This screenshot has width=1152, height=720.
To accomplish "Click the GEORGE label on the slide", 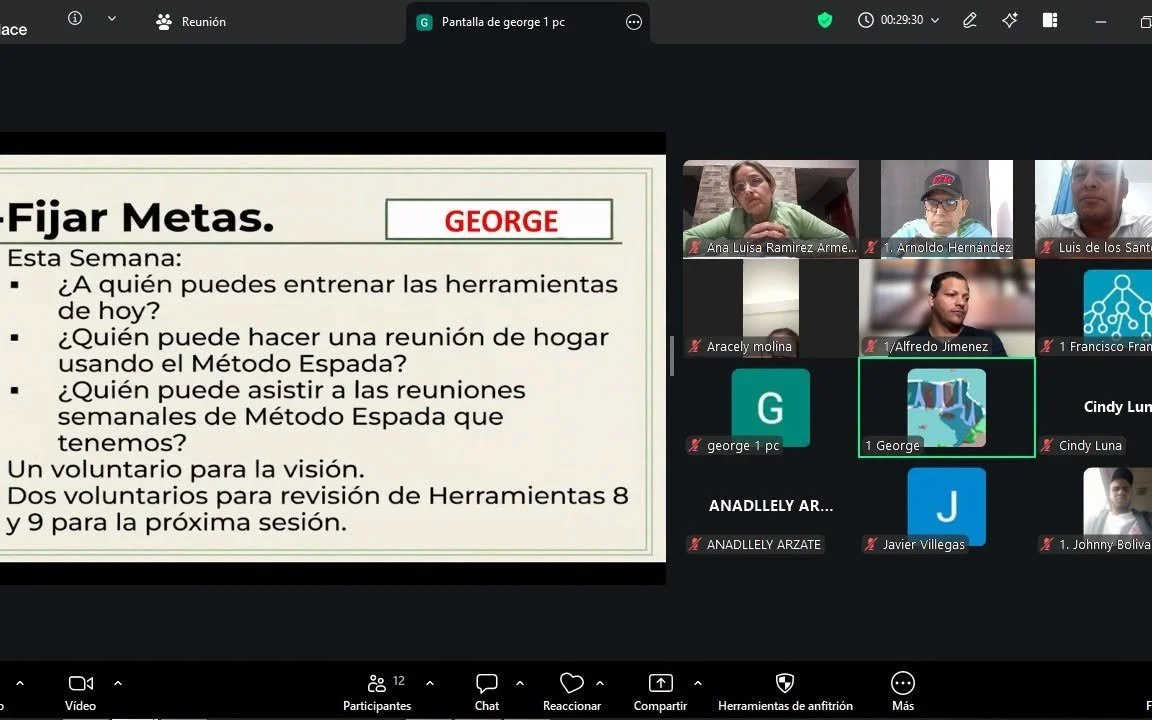I will point(500,220).
